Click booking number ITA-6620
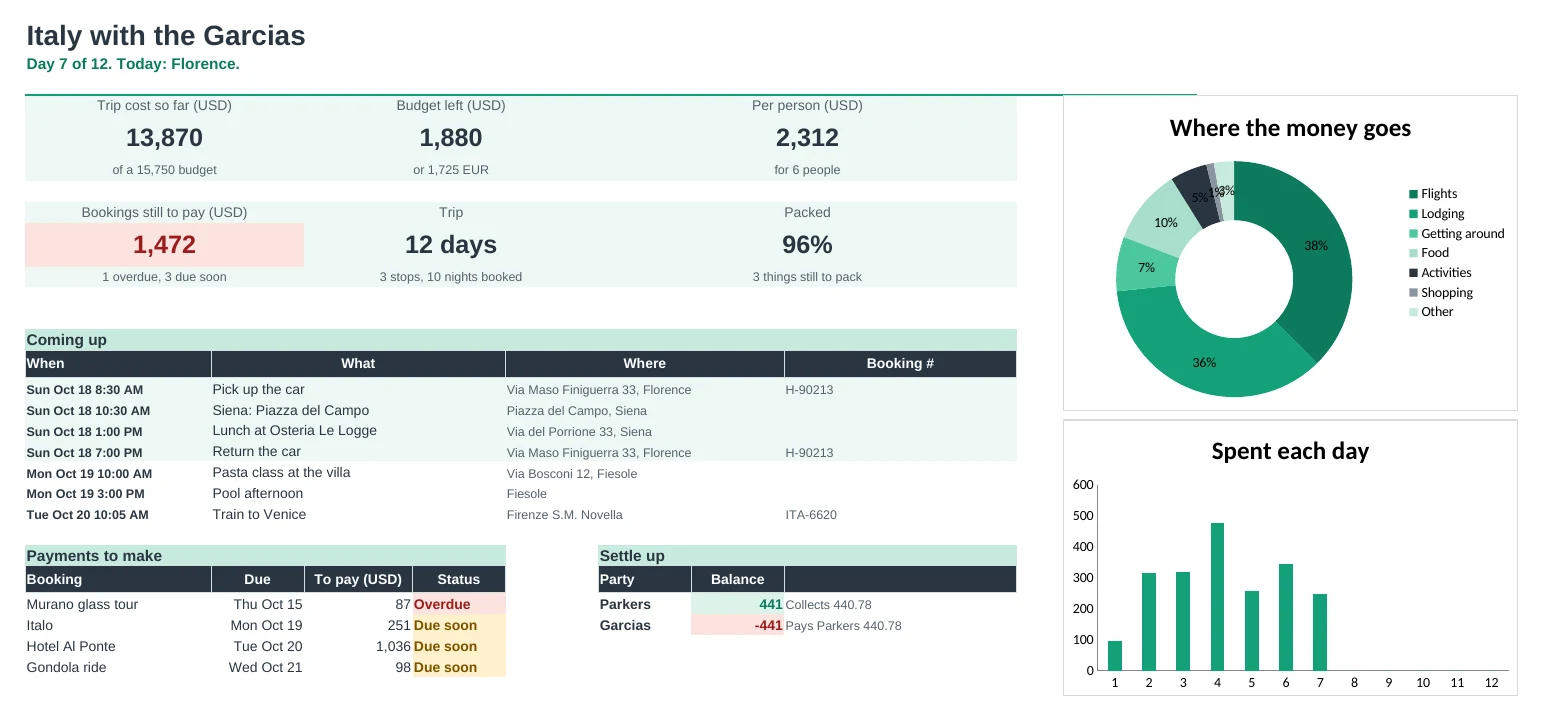The height and width of the screenshot is (720, 1542). [811, 515]
